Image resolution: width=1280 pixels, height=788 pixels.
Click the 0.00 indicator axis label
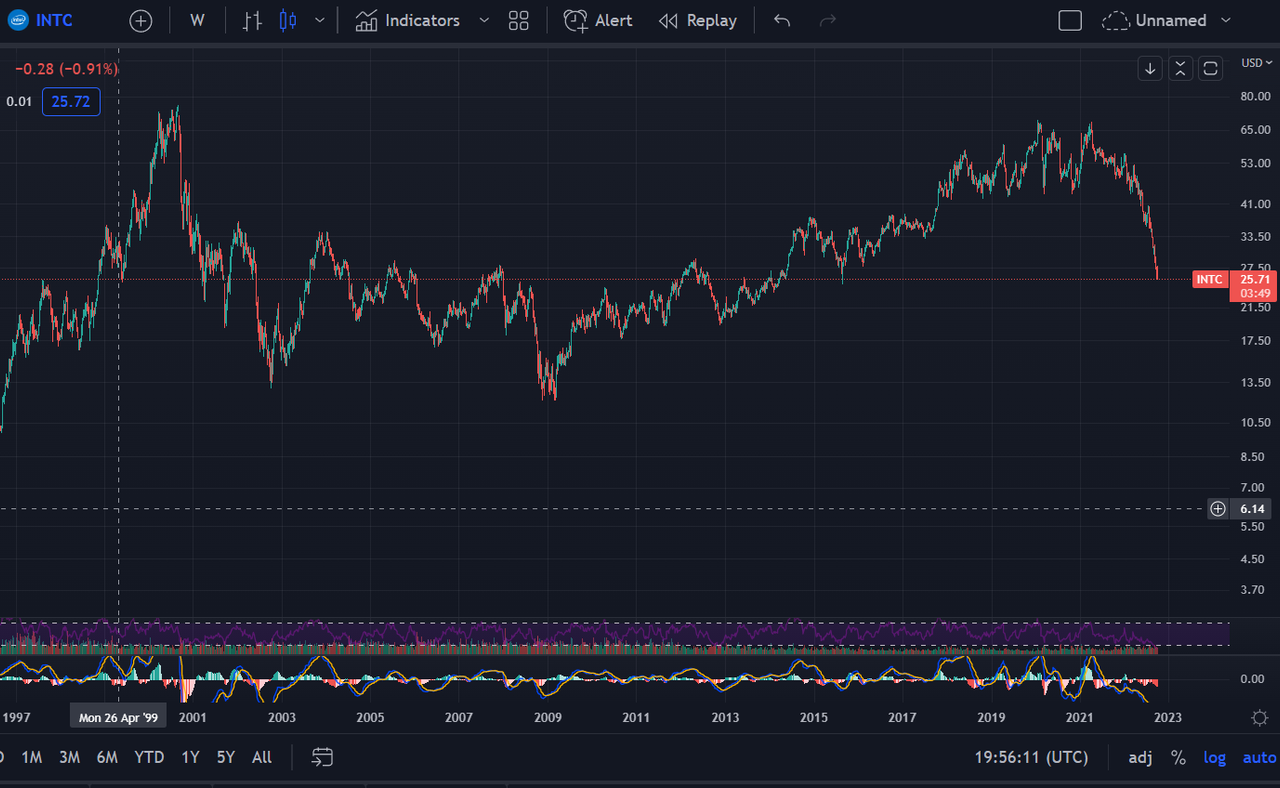click(1252, 679)
